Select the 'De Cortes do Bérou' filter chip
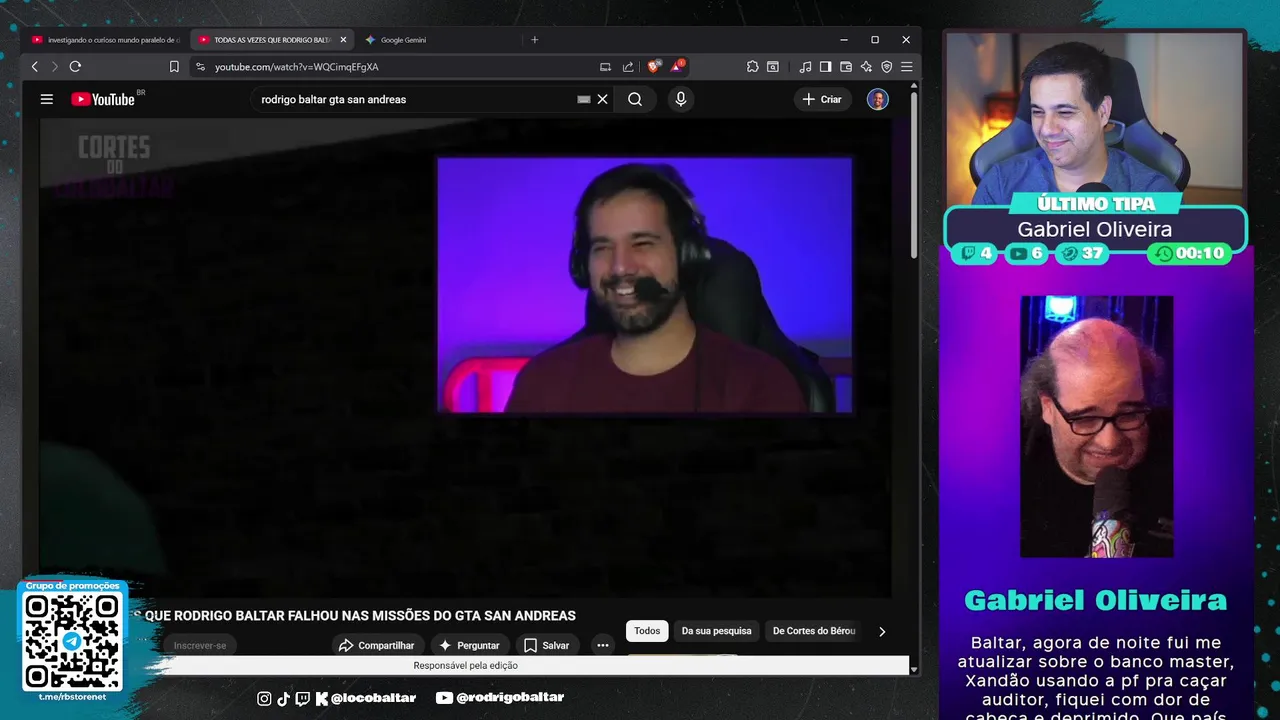Image resolution: width=1280 pixels, height=720 pixels. (814, 631)
